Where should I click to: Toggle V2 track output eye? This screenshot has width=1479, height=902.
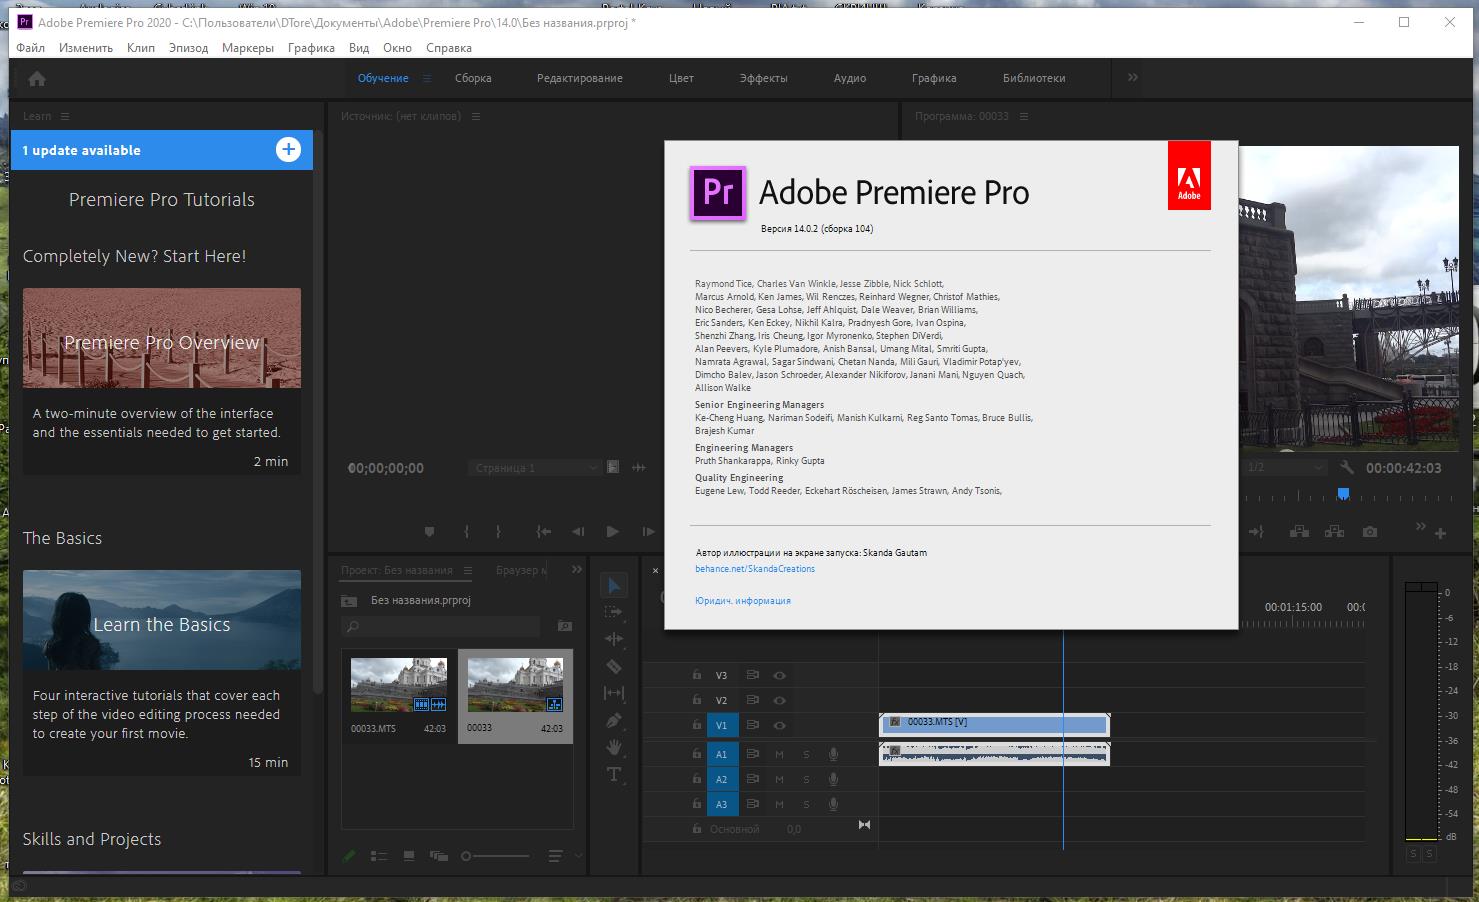(x=779, y=700)
